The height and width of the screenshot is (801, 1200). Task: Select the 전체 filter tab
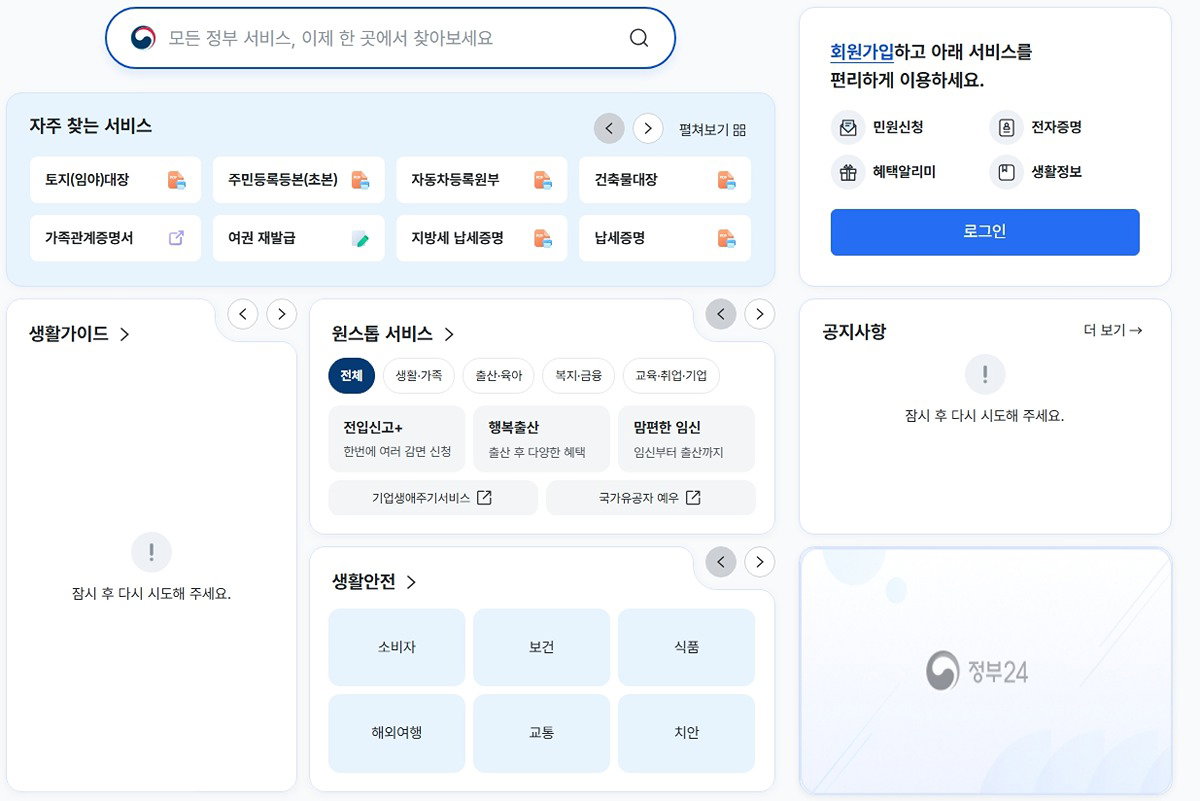pos(352,376)
